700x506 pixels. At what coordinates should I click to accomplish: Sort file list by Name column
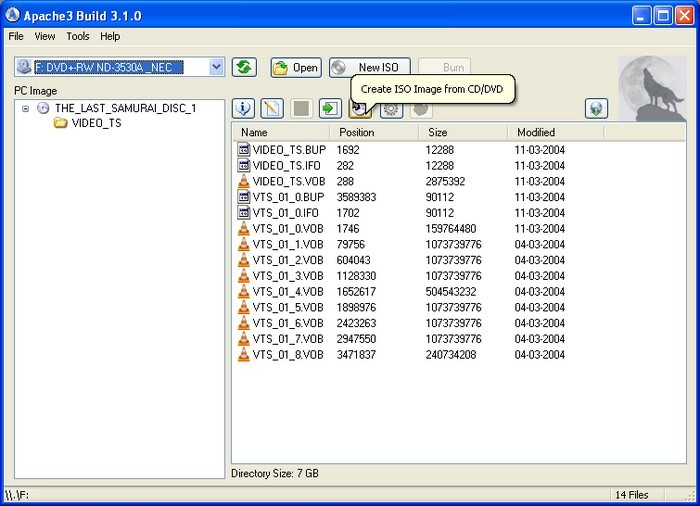[281, 132]
